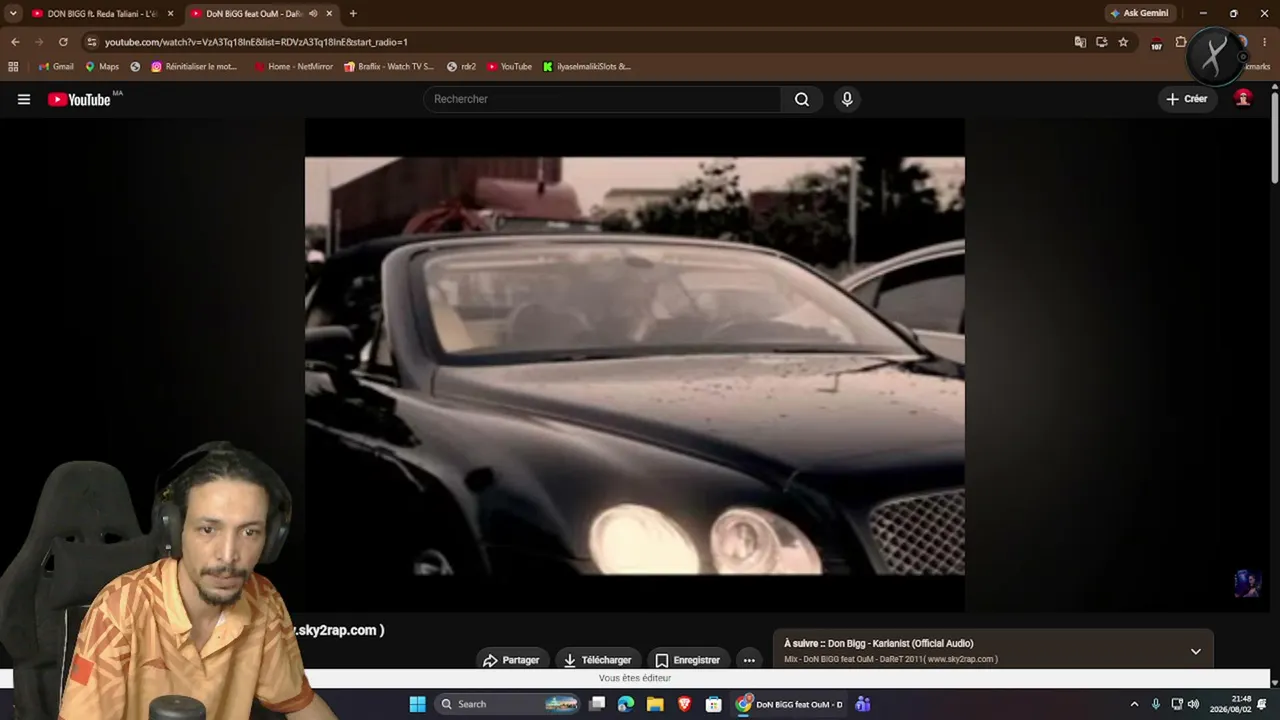Viewport: 1280px width, 720px height.
Task: Go to YouTube home via logo
Action: 79,99
